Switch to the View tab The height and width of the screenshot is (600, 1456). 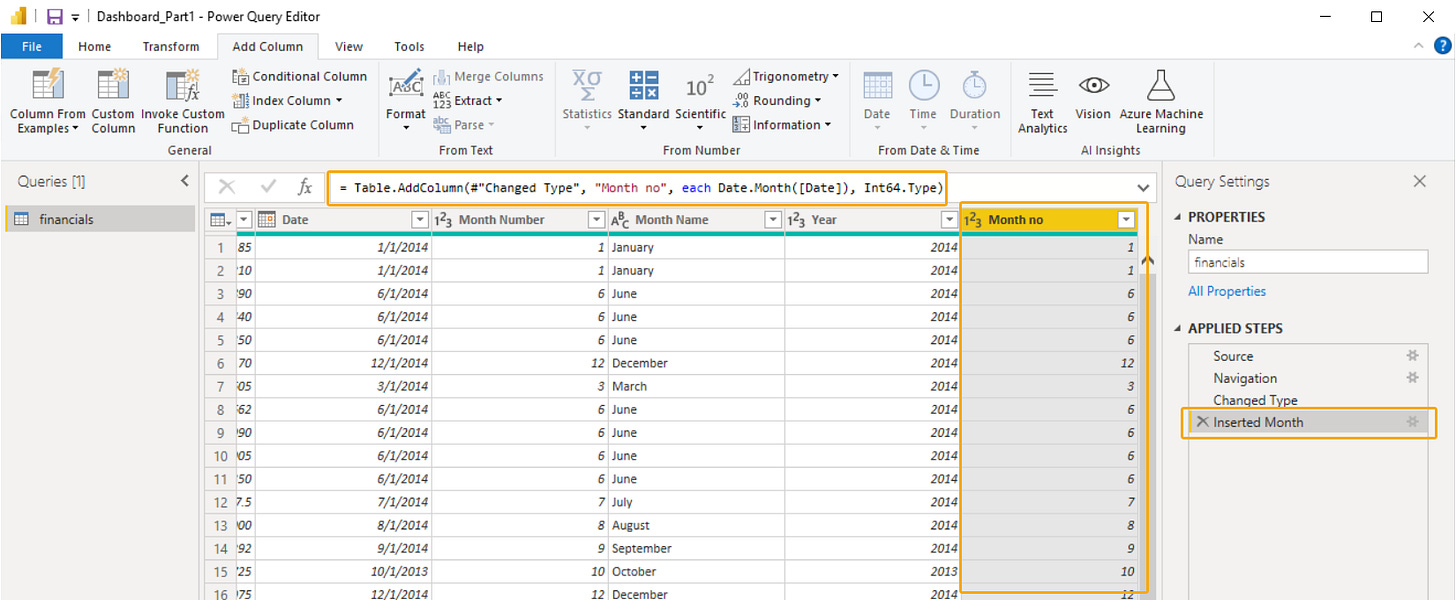(x=349, y=46)
